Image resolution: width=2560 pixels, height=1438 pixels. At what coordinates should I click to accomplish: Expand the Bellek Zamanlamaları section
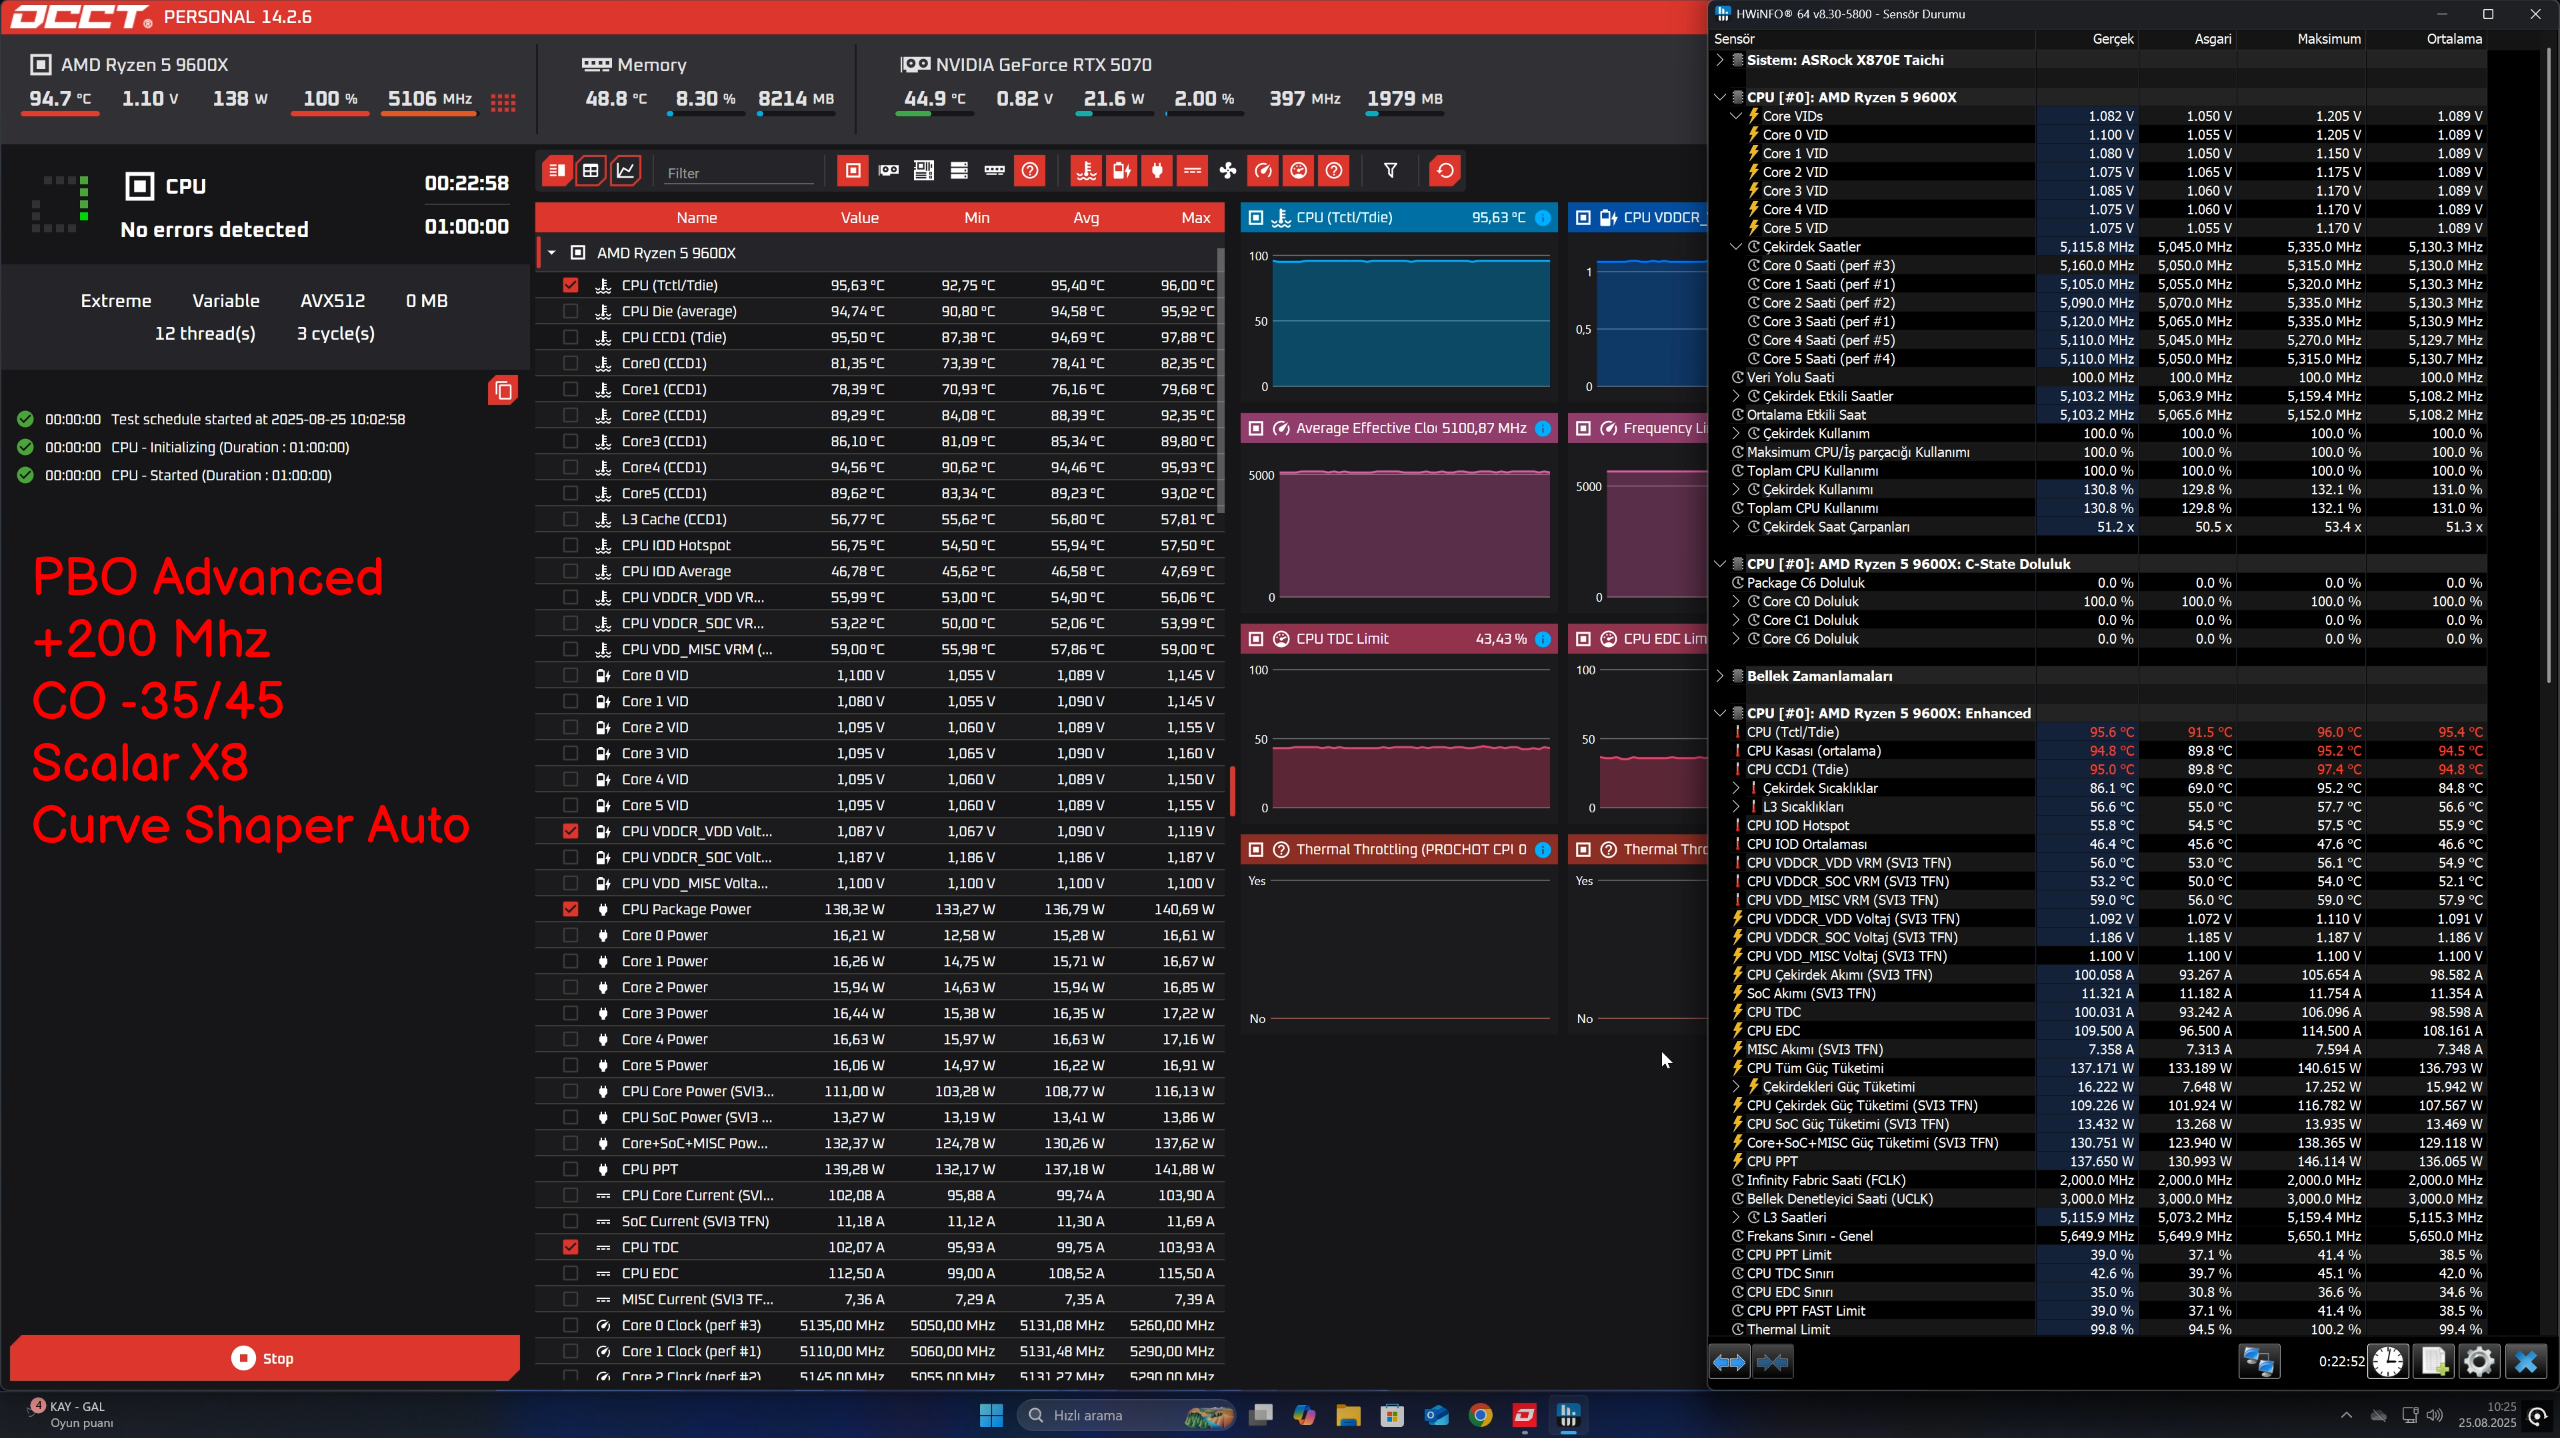click(x=1720, y=676)
